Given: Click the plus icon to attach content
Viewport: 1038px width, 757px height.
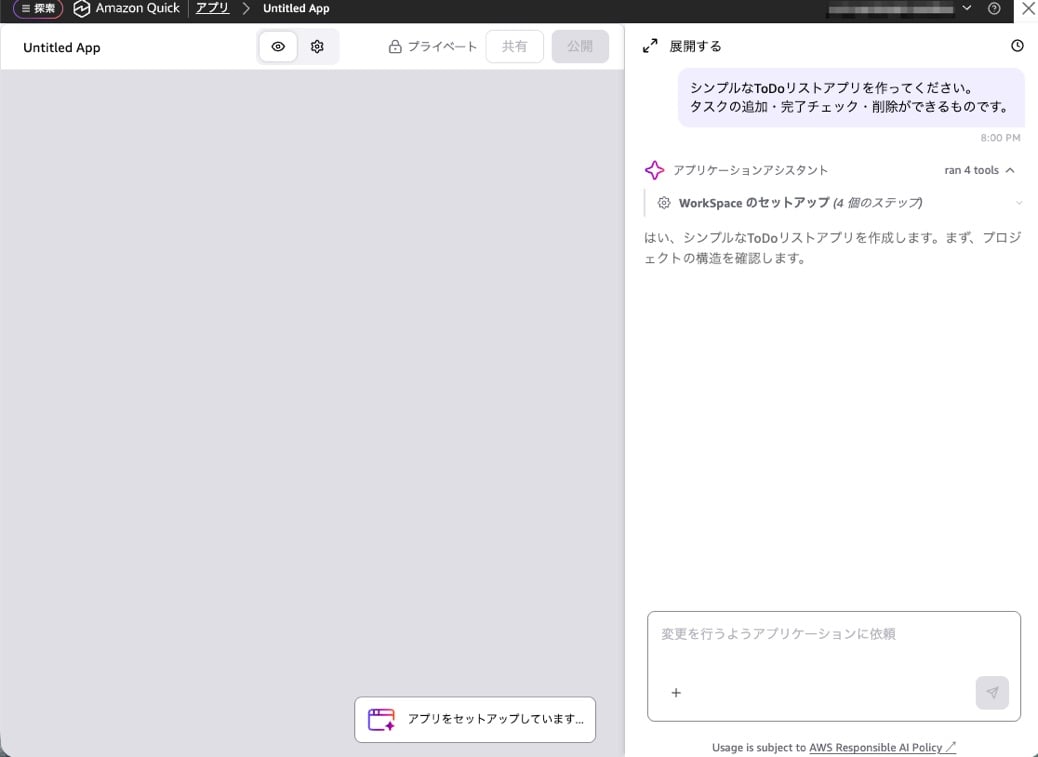Looking at the screenshot, I should 677,692.
